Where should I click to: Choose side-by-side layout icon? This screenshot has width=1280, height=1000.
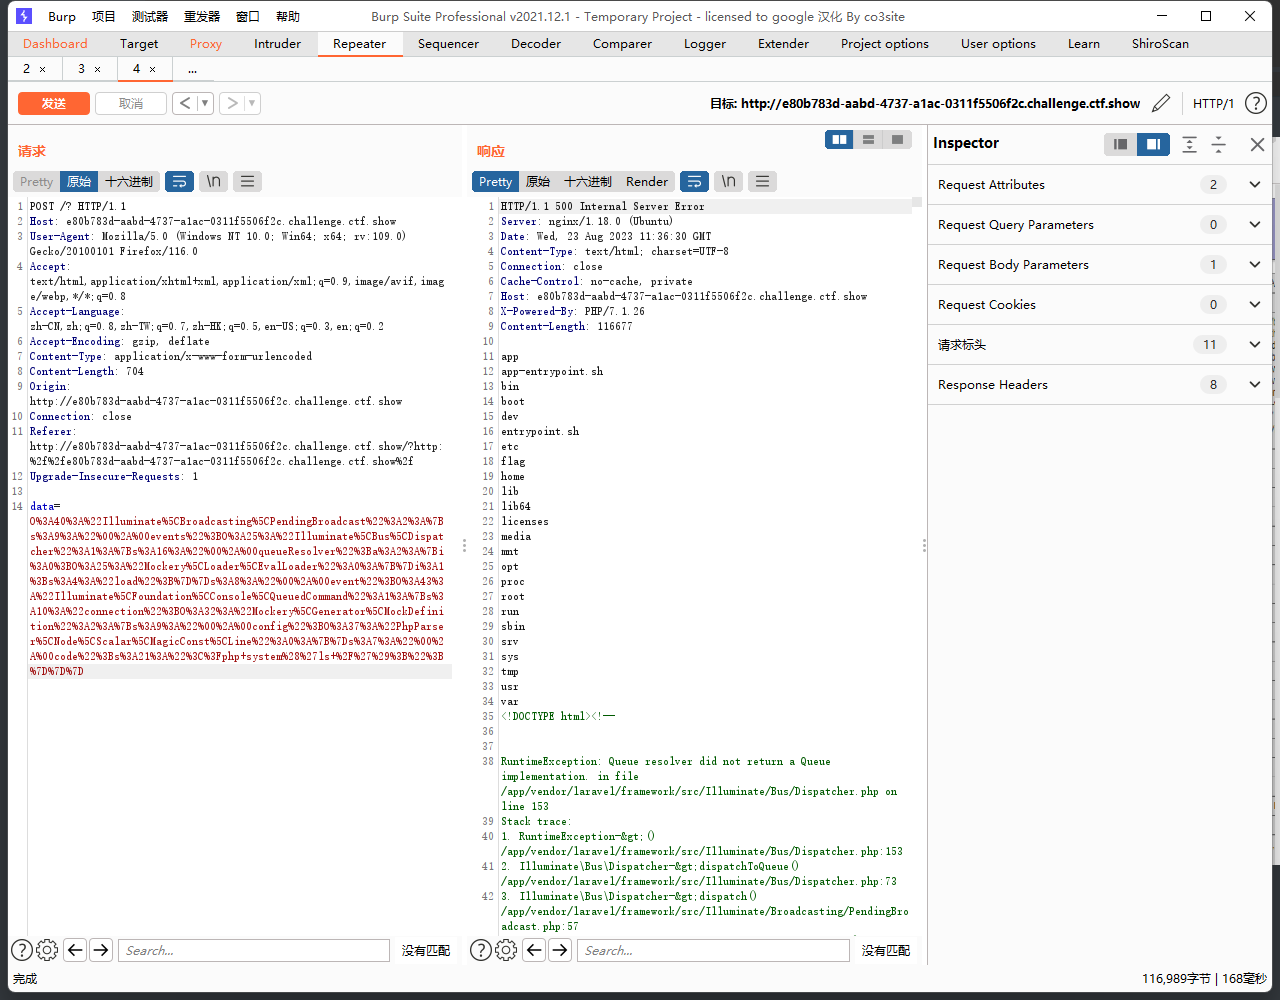(839, 139)
